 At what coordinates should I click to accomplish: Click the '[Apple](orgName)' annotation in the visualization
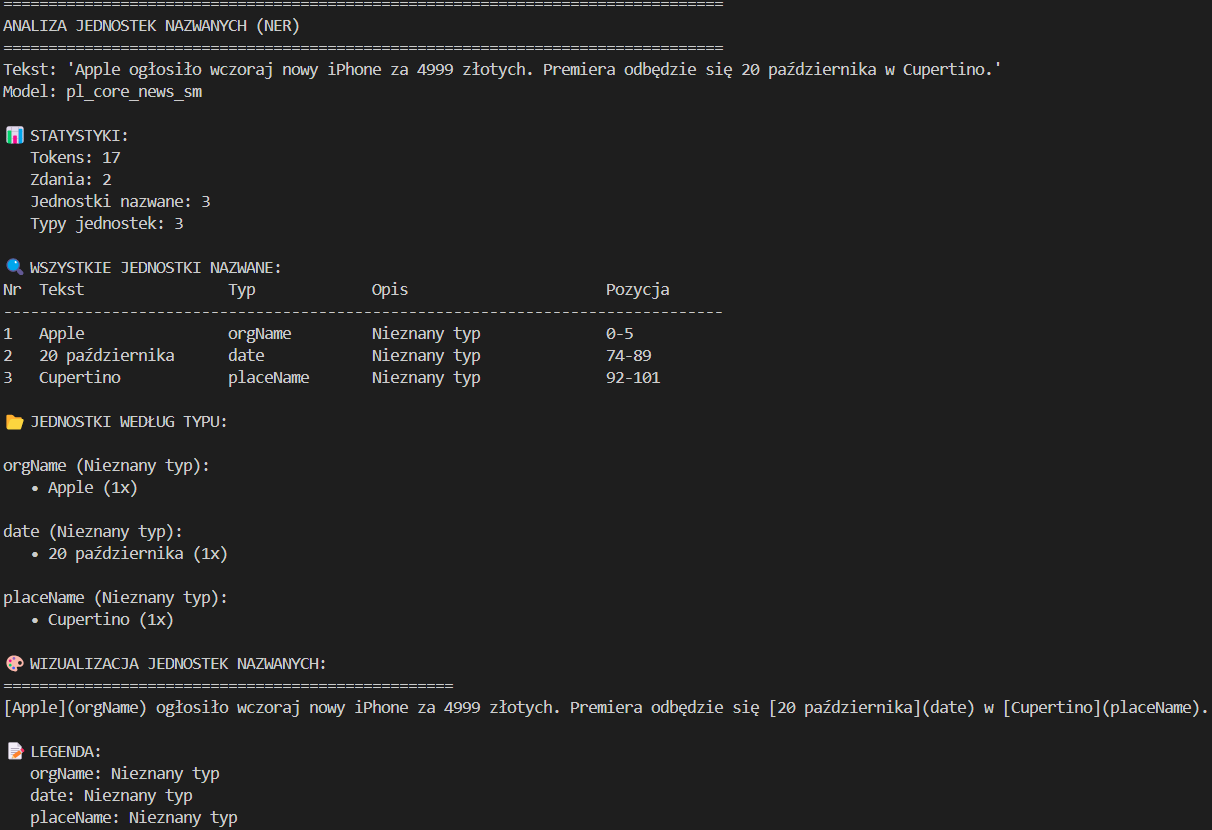click(x=75, y=707)
